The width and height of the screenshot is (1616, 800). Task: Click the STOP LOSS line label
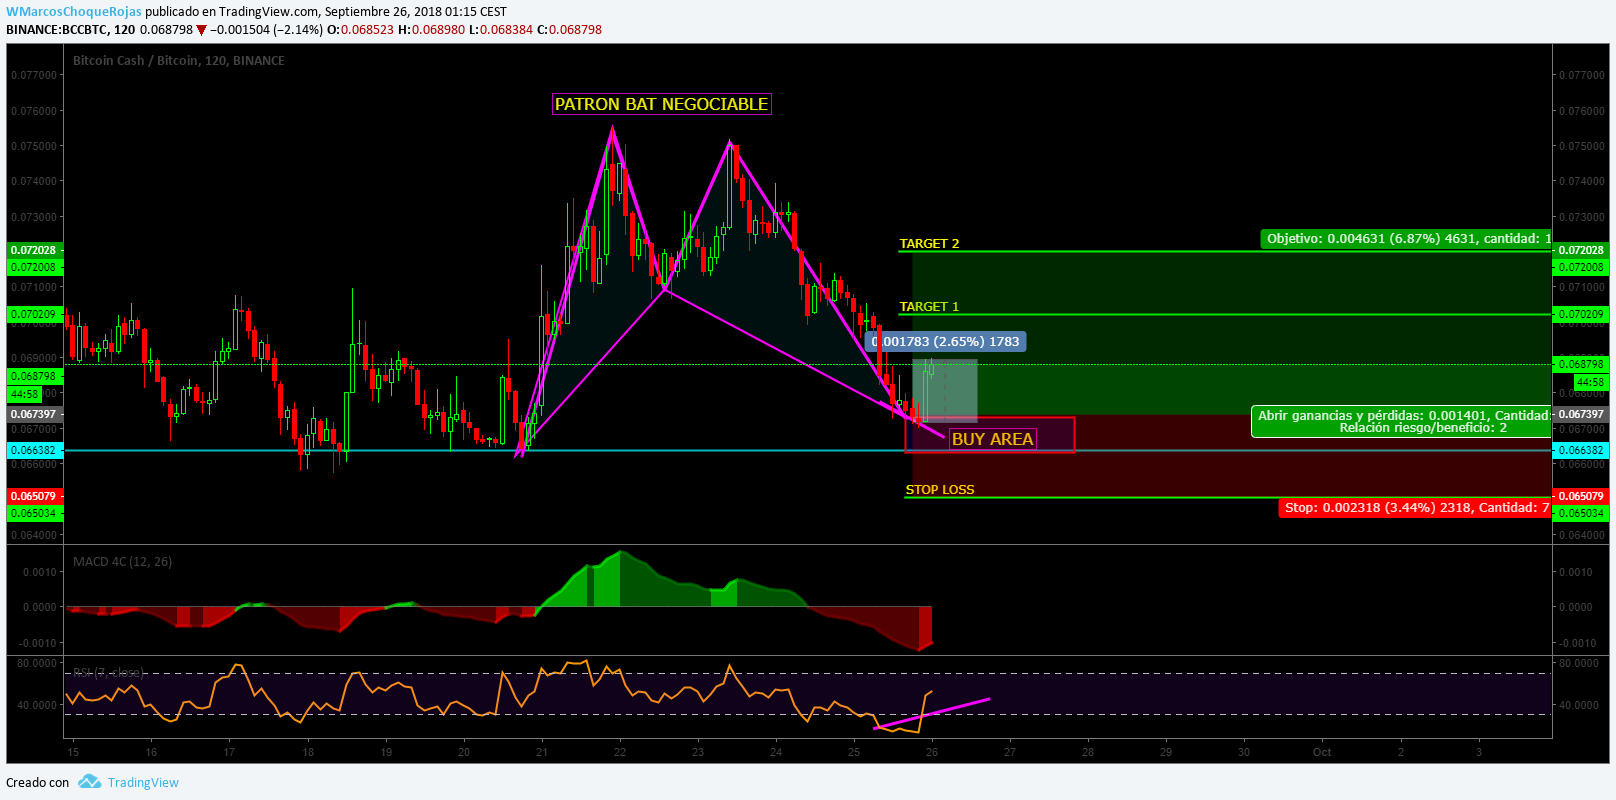tap(940, 490)
